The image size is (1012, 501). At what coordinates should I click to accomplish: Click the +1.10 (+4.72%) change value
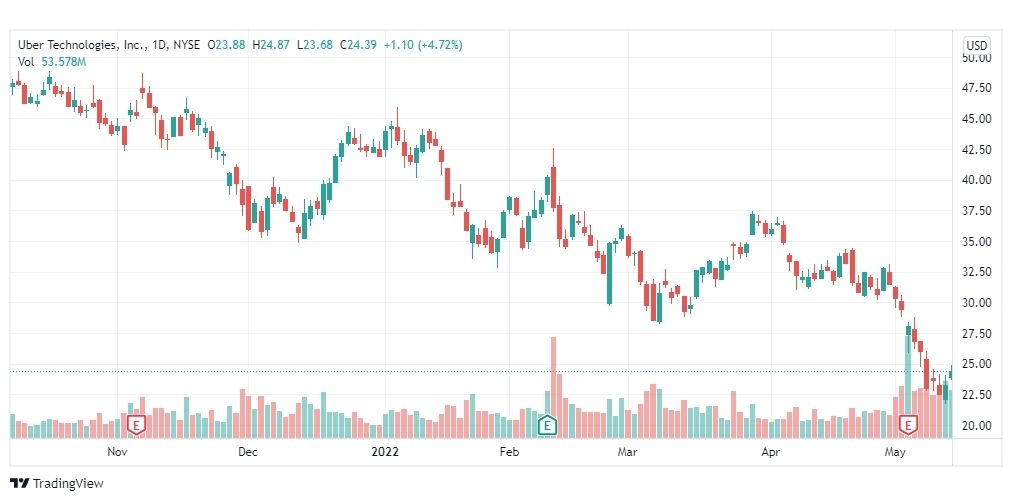423,45
